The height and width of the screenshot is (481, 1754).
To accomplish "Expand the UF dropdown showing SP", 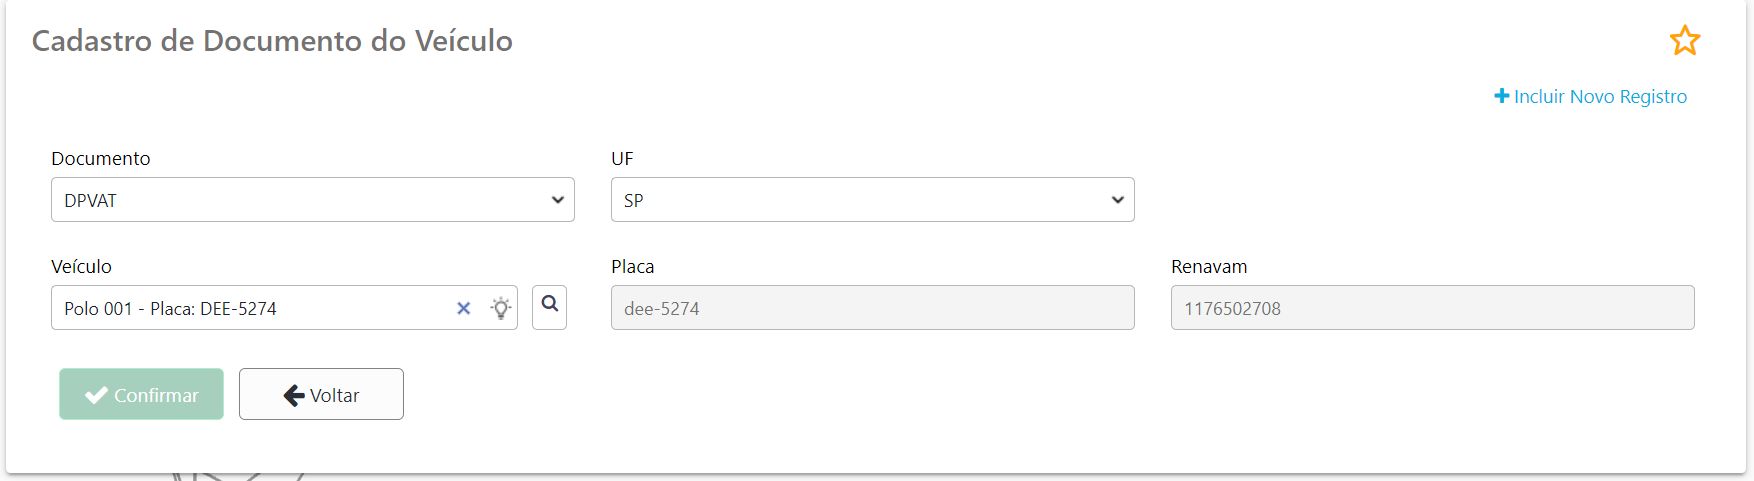I will [873, 200].
